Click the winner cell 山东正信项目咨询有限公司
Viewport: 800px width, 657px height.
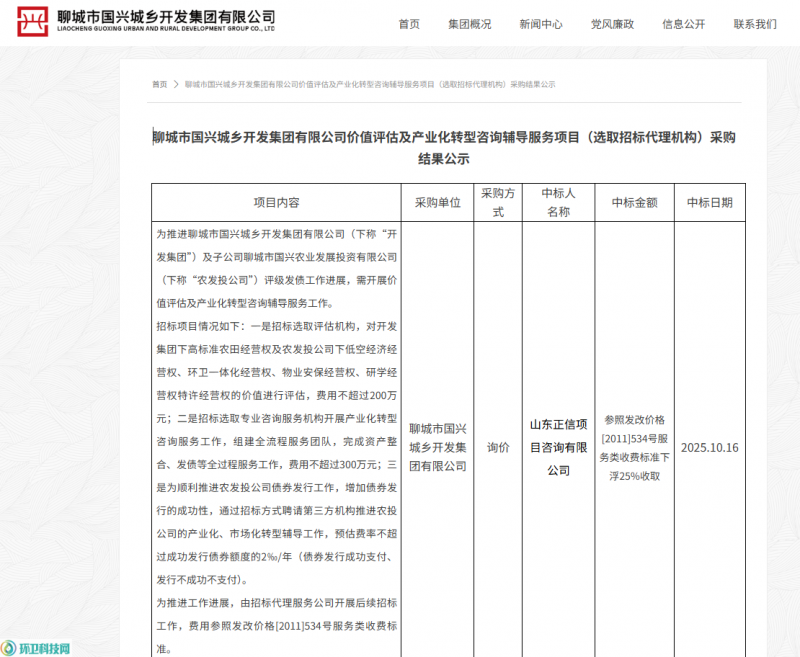coord(558,447)
